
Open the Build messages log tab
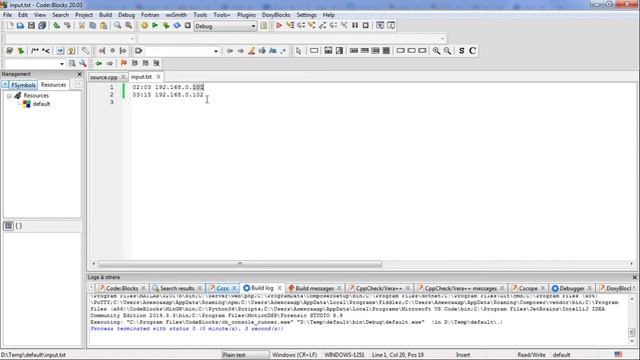point(314,288)
